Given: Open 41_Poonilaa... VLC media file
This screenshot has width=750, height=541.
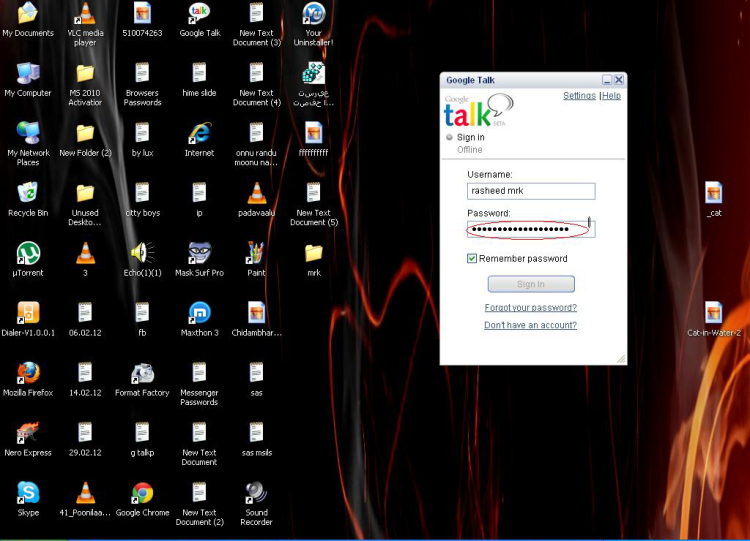Looking at the screenshot, I should coord(85,493).
